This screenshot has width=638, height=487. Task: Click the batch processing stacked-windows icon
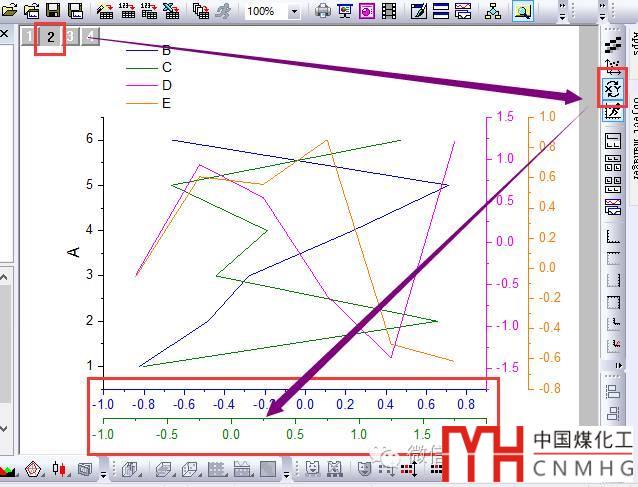pyautogui.click(x=200, y=11)
